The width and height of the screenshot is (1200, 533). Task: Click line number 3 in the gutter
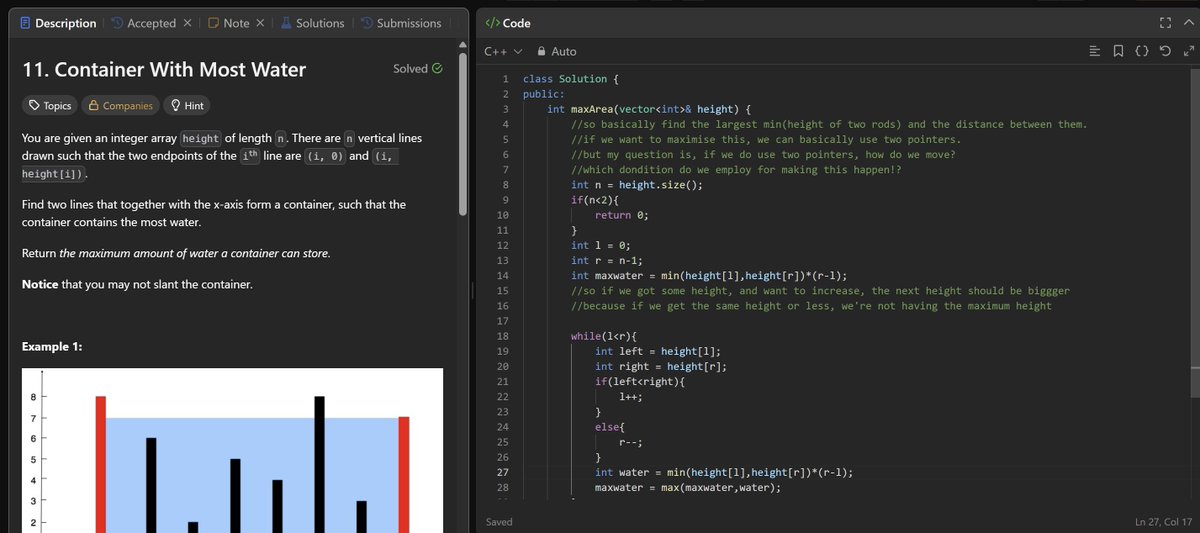coord(507,108)
